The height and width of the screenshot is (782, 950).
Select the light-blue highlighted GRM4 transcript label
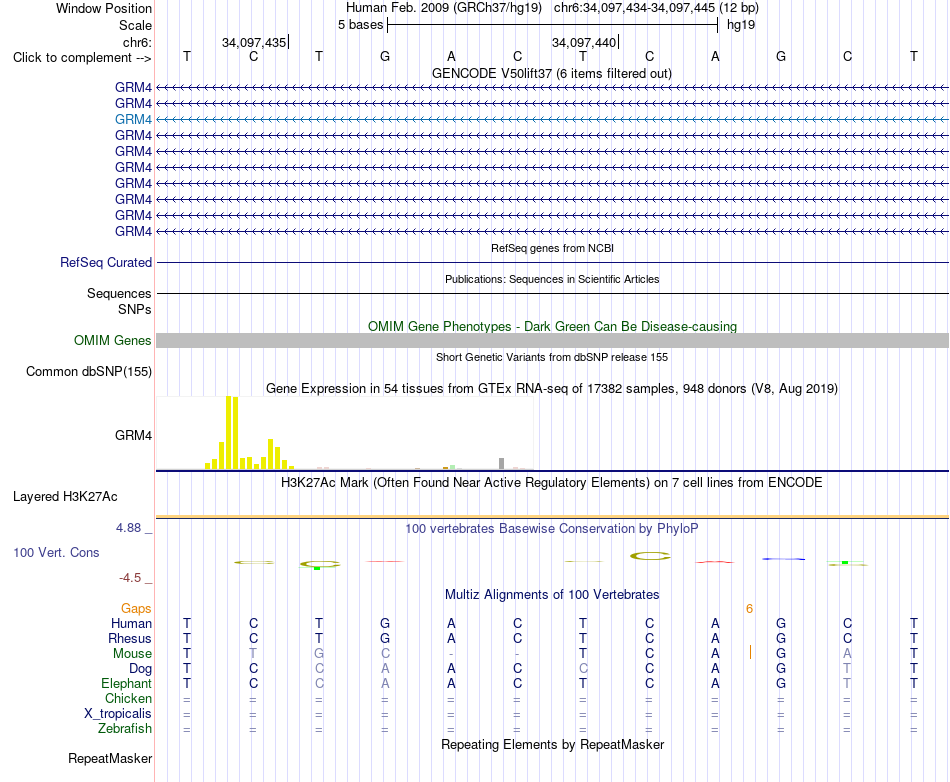(x=133, y=119)
